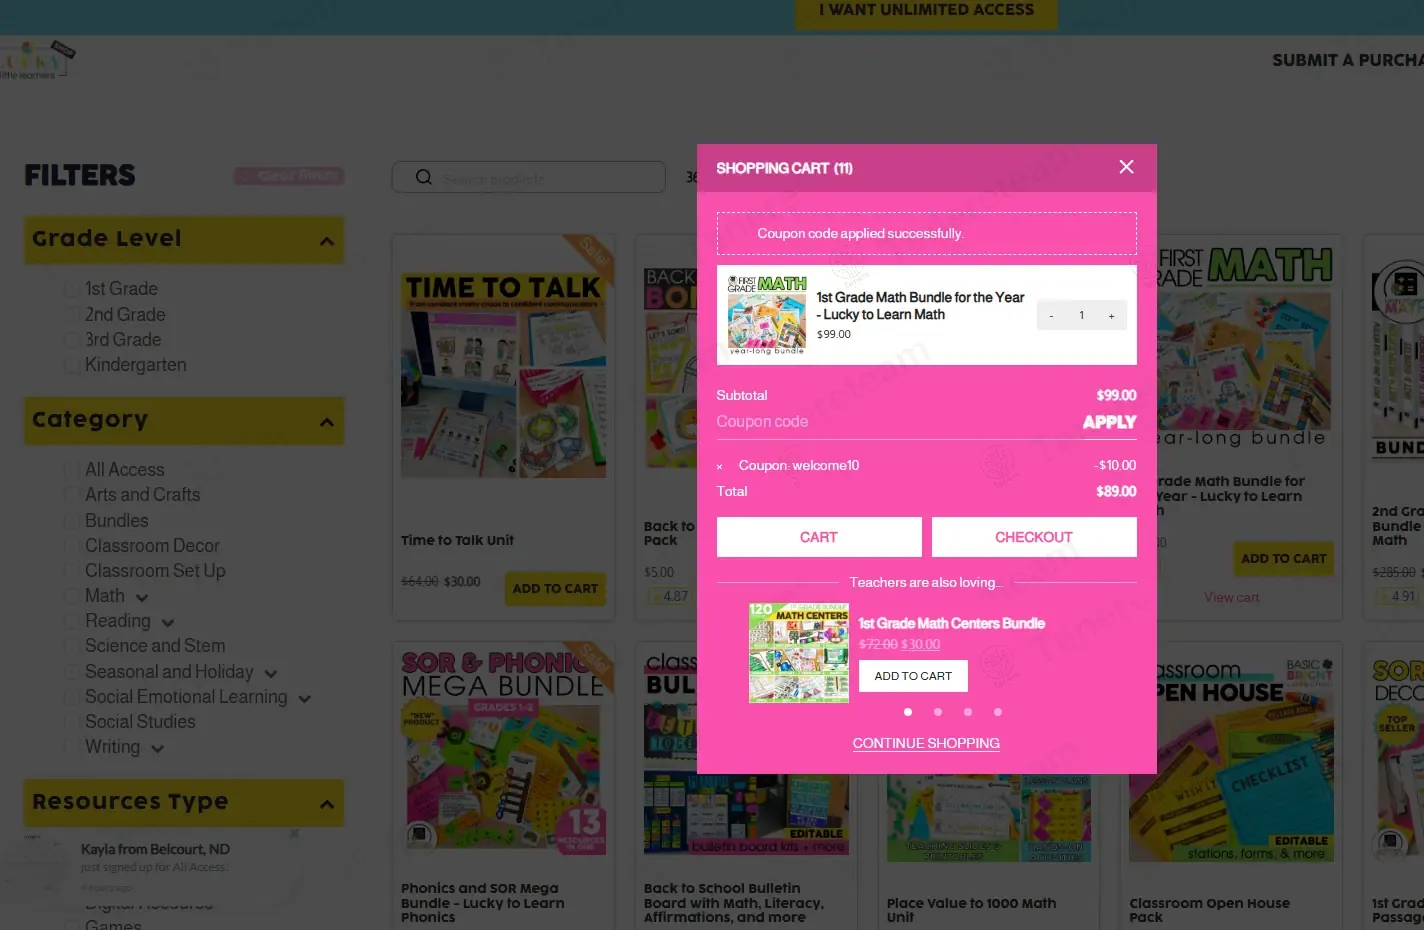
Task: Expand Reading subcategories
Action: [x=168, y=623]
